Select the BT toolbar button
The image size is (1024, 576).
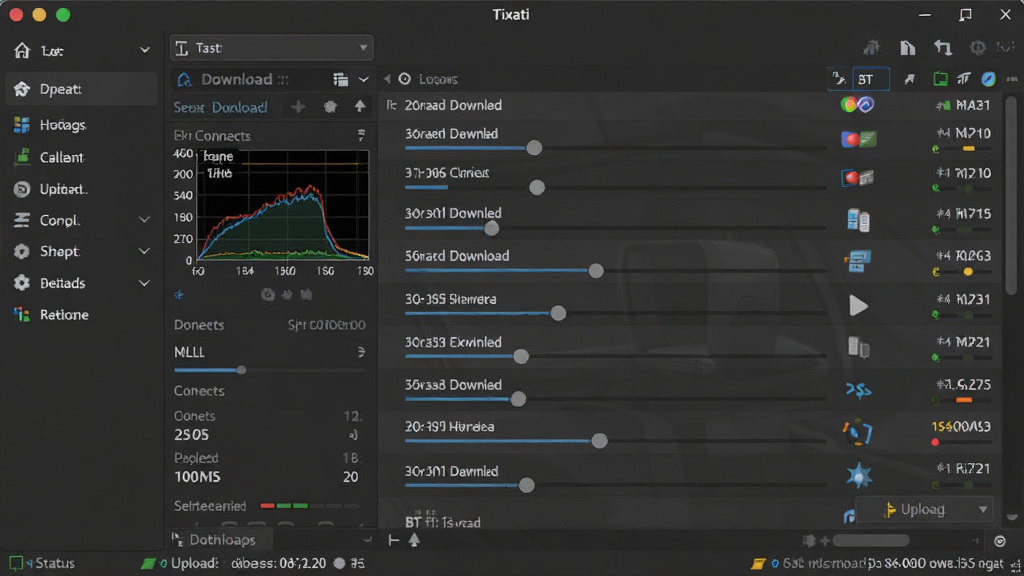pos(871,79)
